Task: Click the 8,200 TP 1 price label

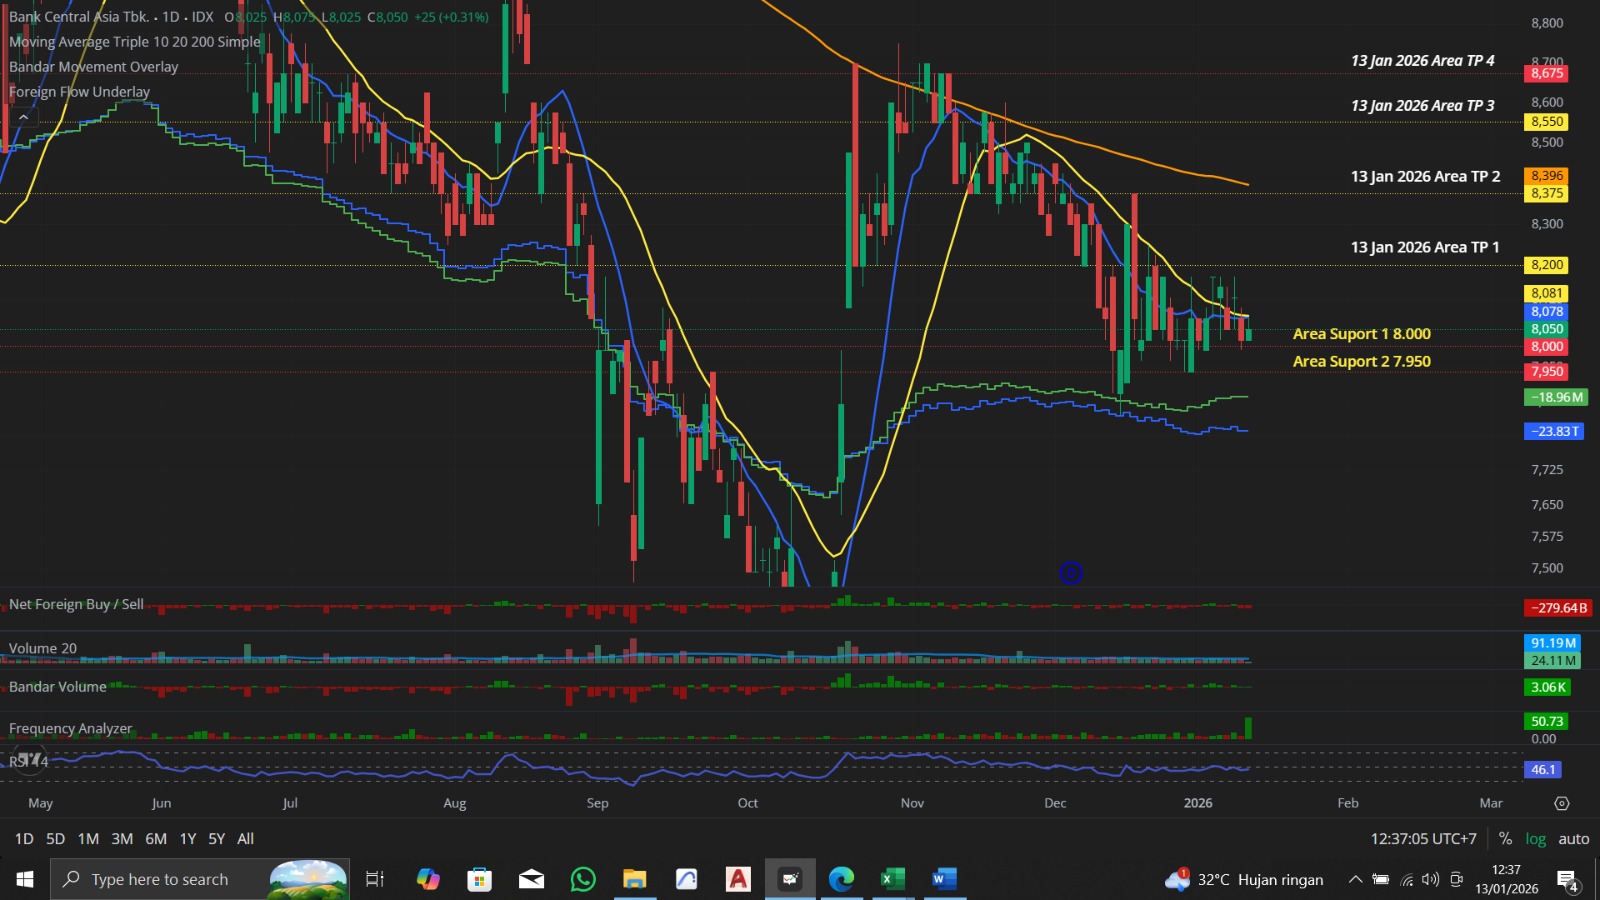Action: pos(1546,265)
